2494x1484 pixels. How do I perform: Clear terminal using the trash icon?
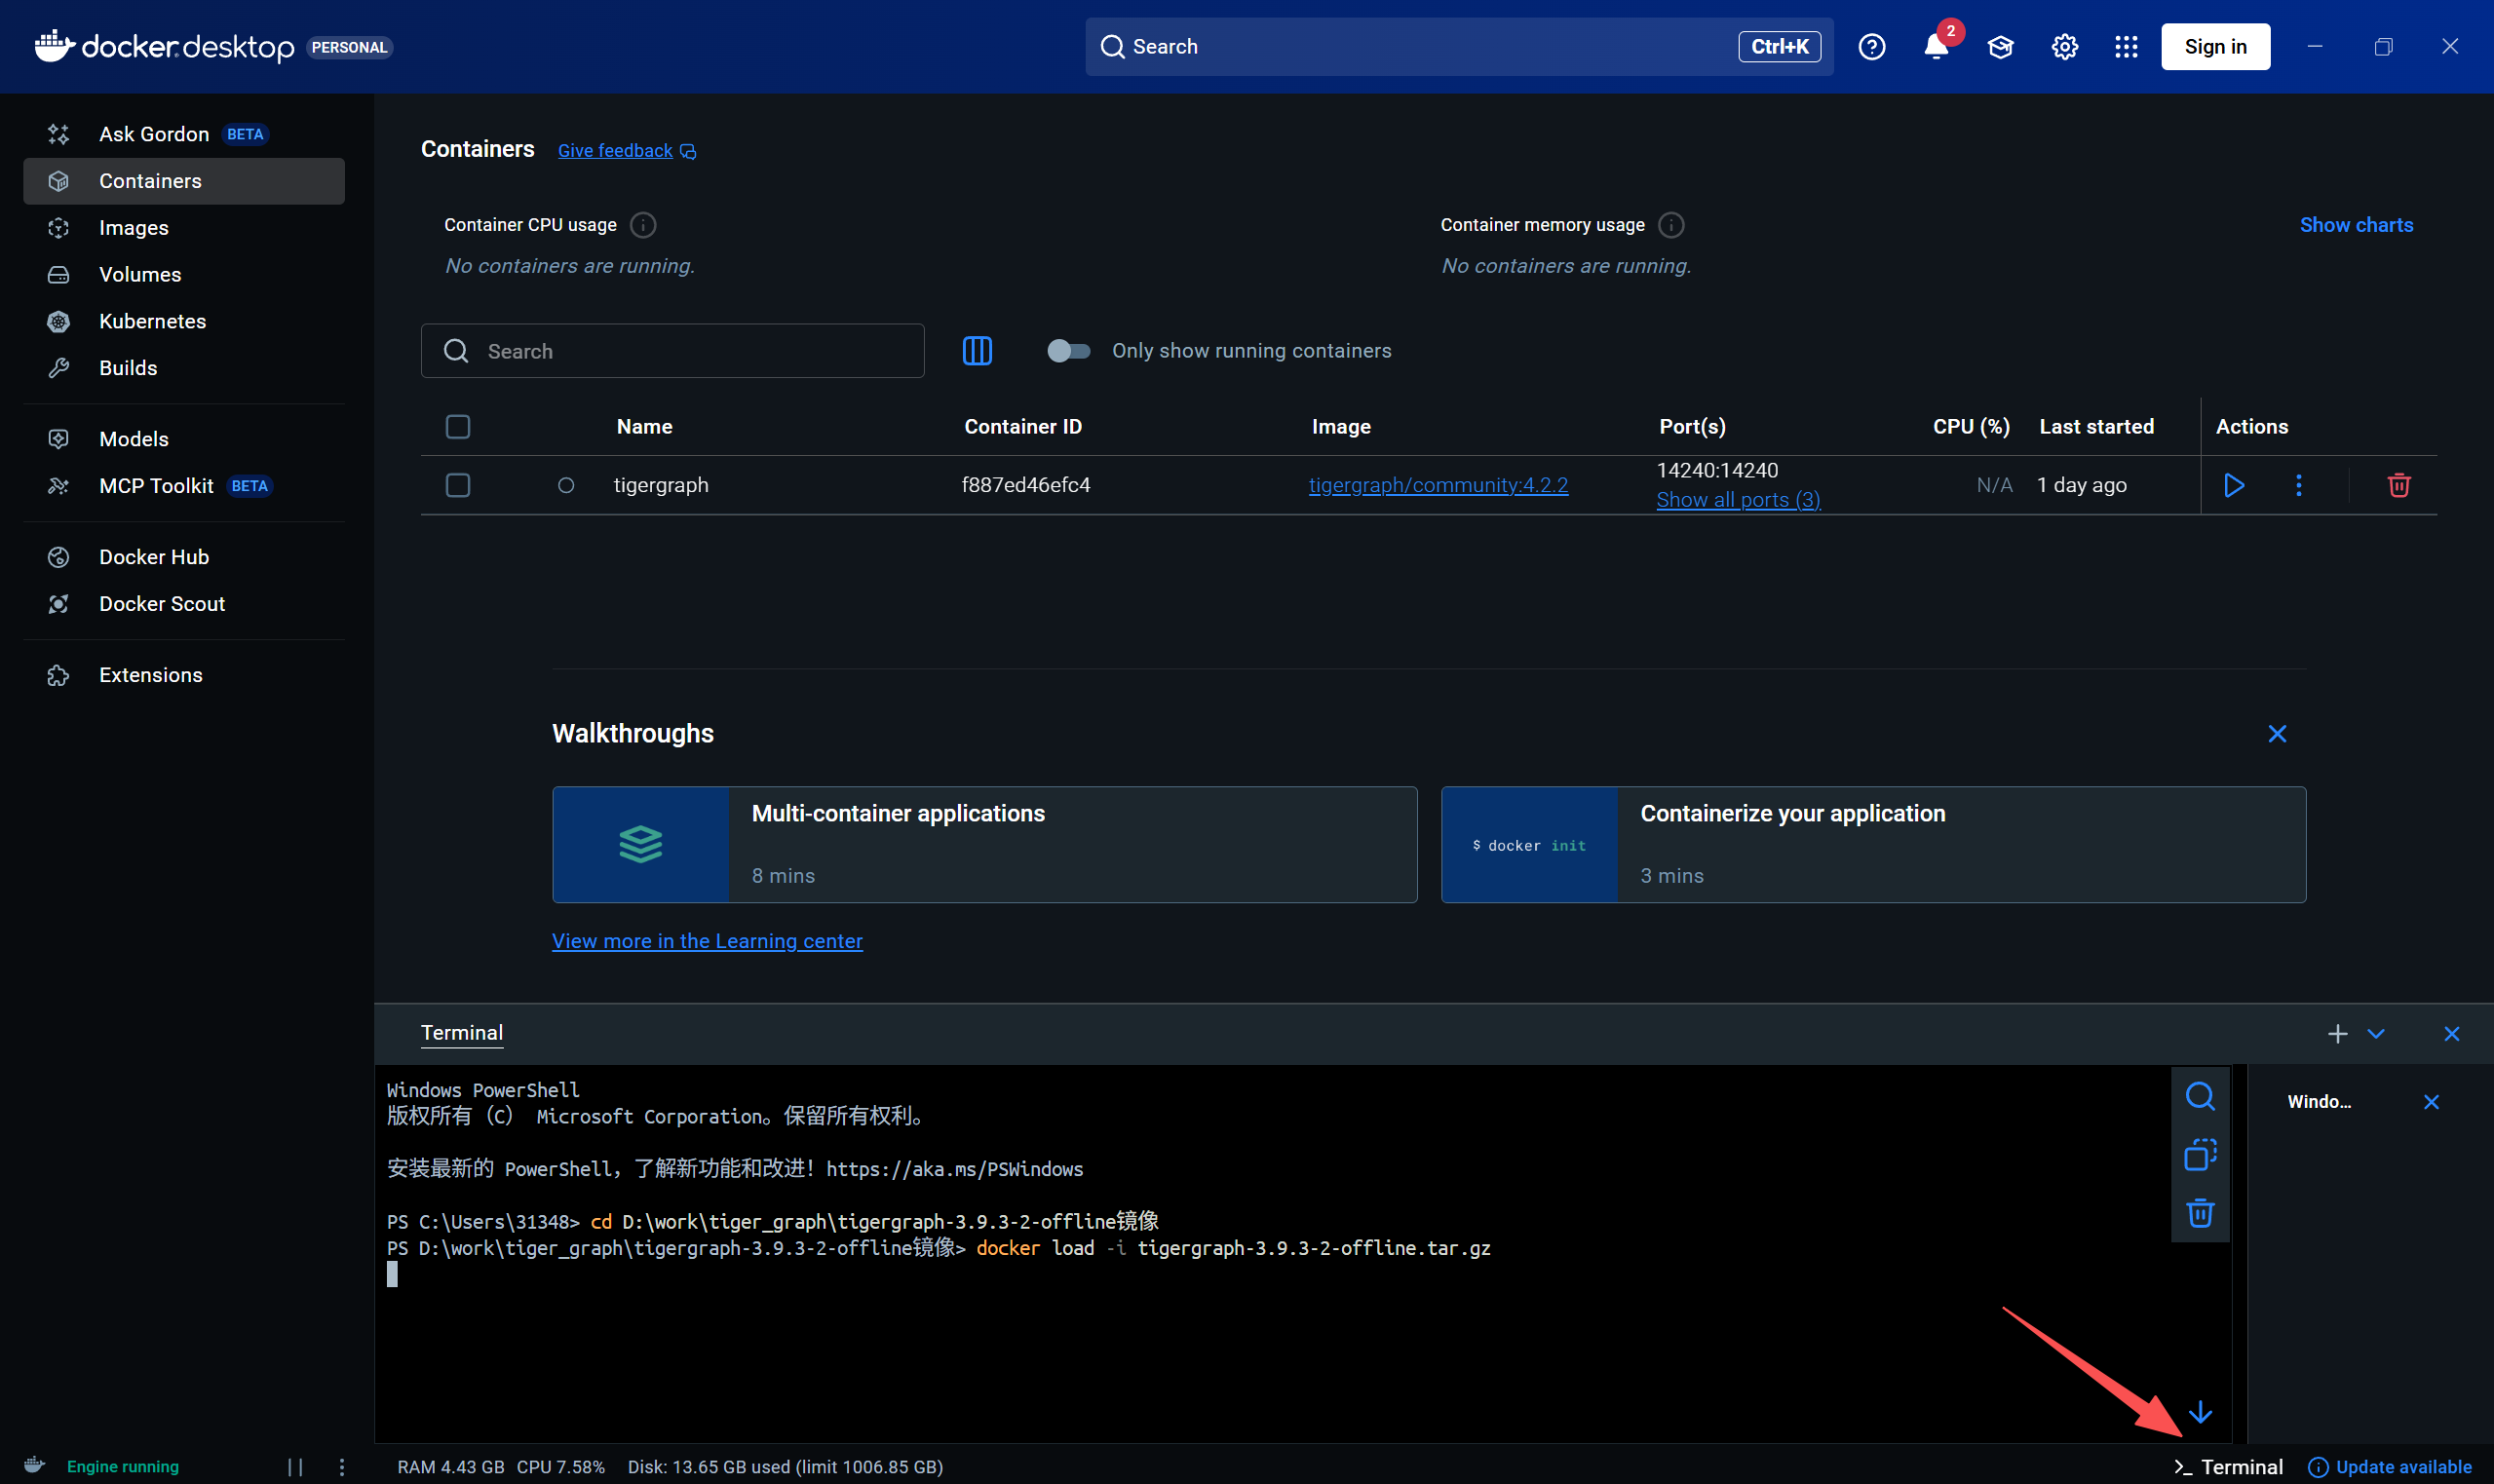pyautogui.click(x=2200, y=1213)
